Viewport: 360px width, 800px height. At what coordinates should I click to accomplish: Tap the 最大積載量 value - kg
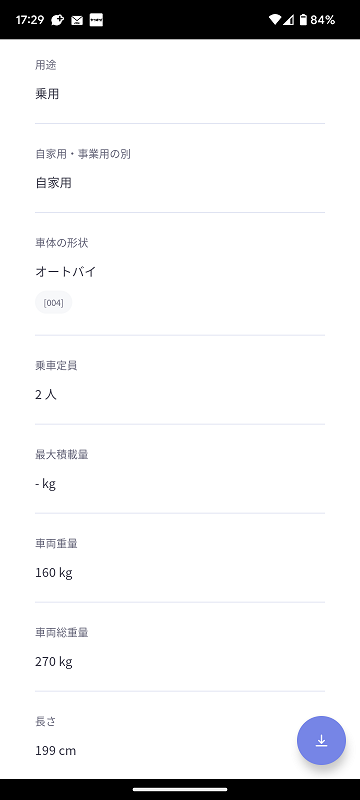(45, 484)
